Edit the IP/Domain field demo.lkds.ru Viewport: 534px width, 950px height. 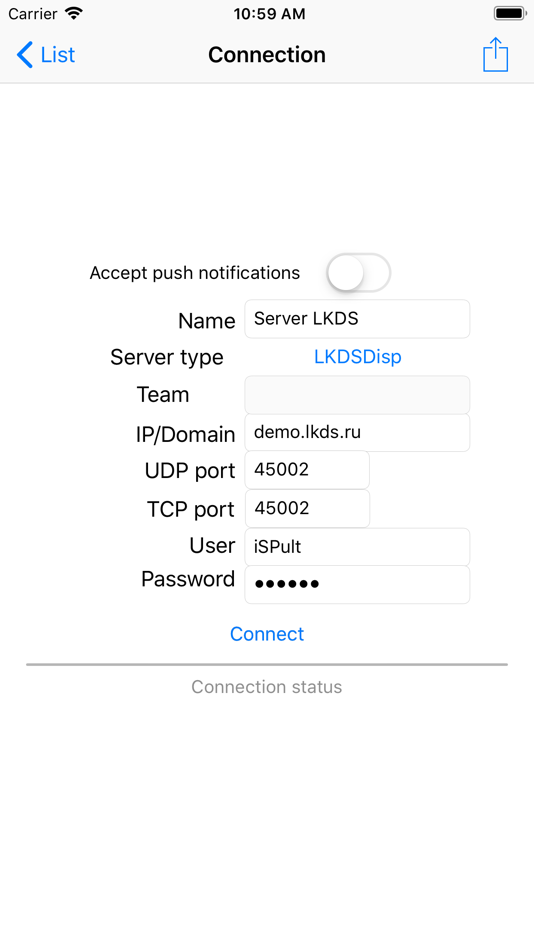pos(357,433)
